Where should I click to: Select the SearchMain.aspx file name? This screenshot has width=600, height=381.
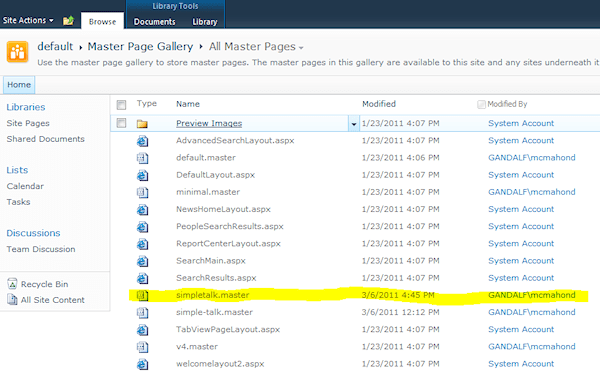pyautogui.click(x=211, y=261)
